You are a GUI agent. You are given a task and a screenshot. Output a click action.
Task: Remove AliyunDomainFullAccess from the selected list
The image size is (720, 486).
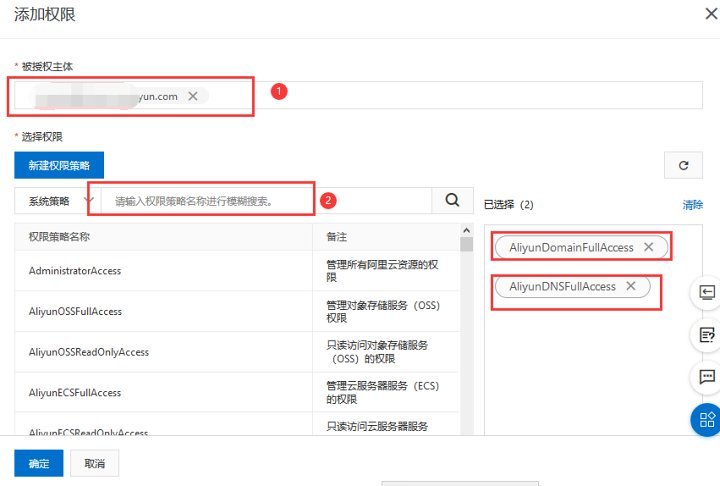pyautogui.click(x=648, y=247)
